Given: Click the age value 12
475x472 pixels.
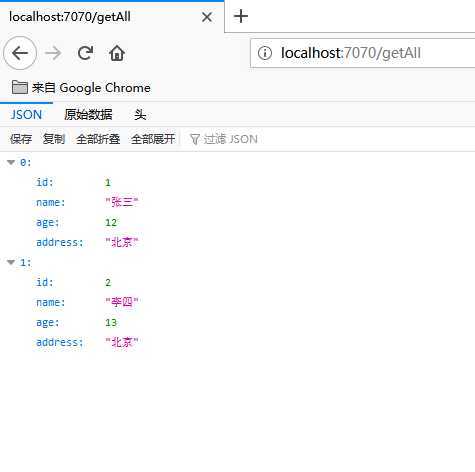Looking at the screenshot, I should 111,222.
